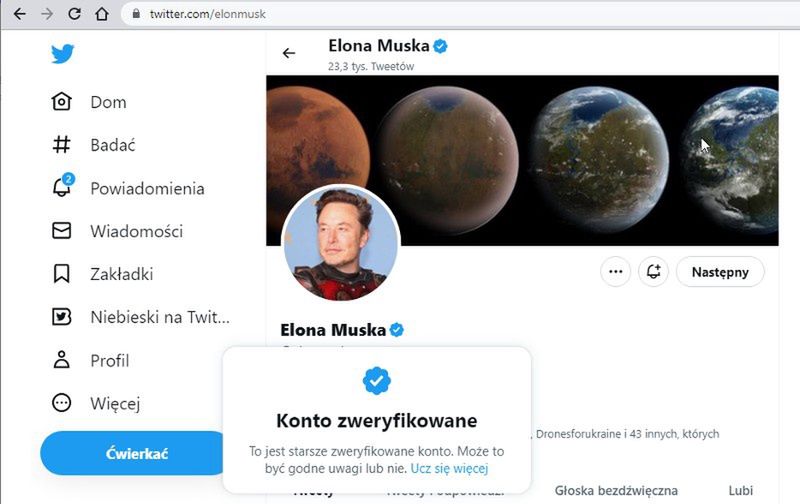Viewport: 800px width, 504px height.
Task: Open the three-dots profile options menu
Action: [x=615, y=271]
